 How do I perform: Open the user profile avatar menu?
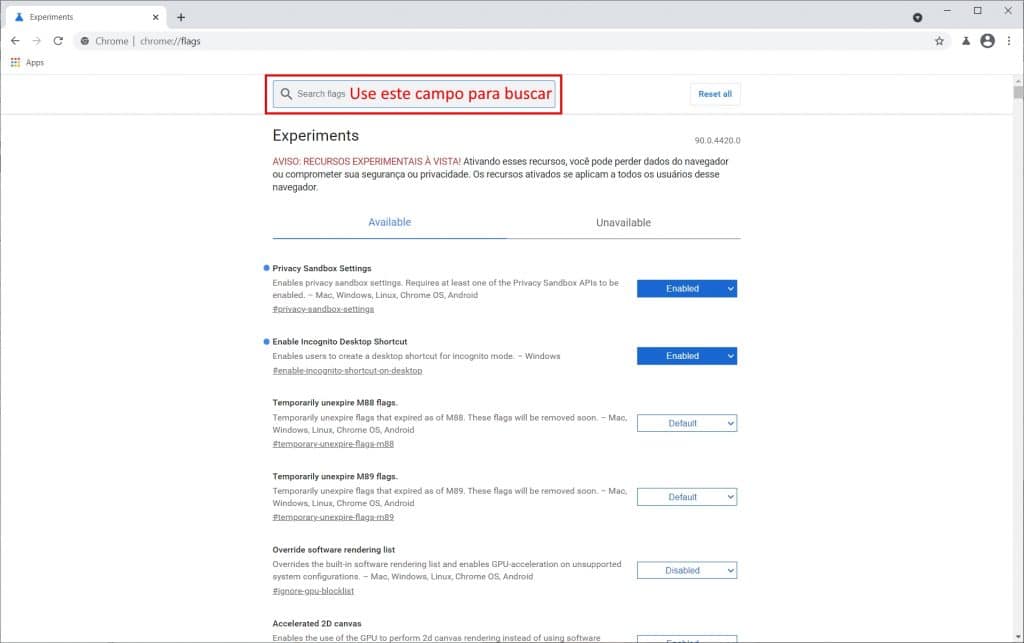click(987, 40)
